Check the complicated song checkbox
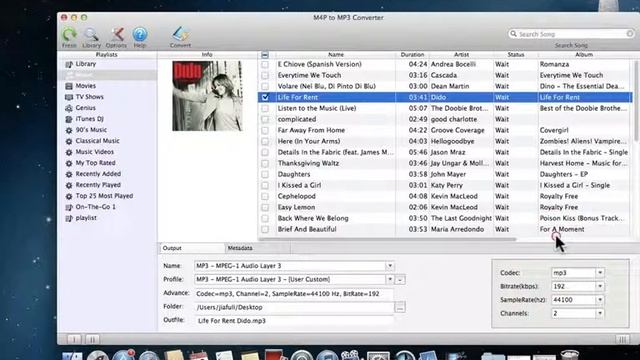This screenshot has width=640, height=360. coord(265,120)
